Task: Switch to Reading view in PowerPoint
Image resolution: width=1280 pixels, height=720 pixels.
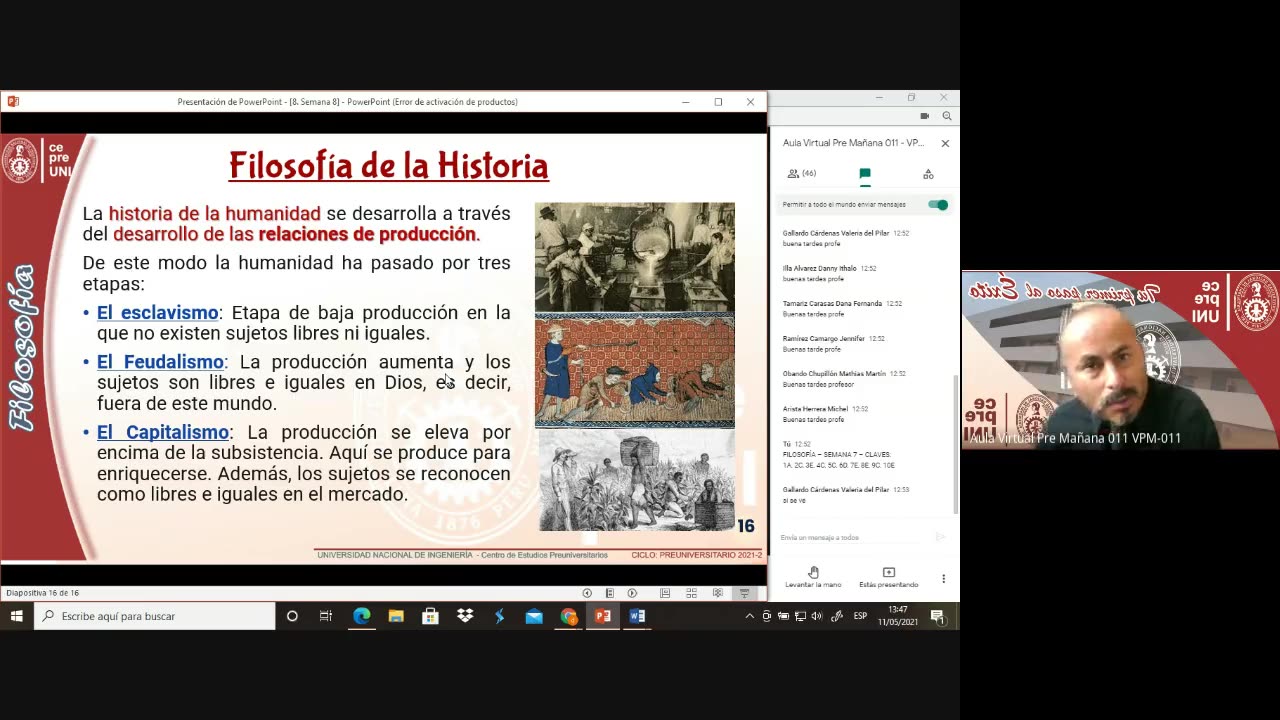Action: click(718, 593)
